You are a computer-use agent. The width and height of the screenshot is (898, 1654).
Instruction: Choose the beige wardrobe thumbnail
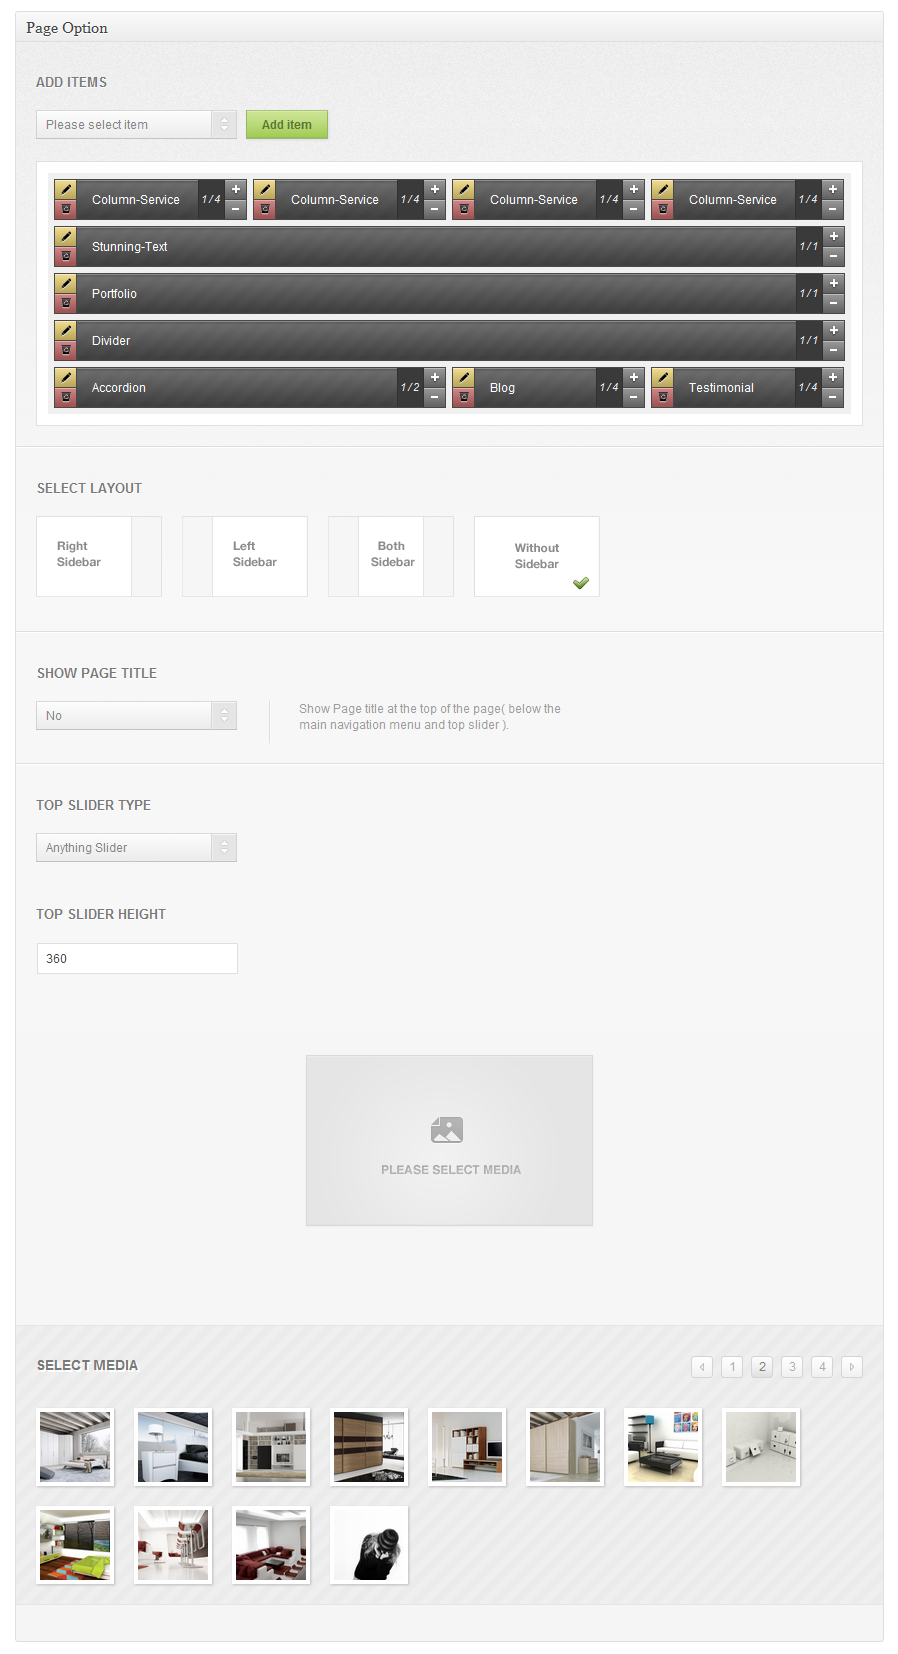565,1447
